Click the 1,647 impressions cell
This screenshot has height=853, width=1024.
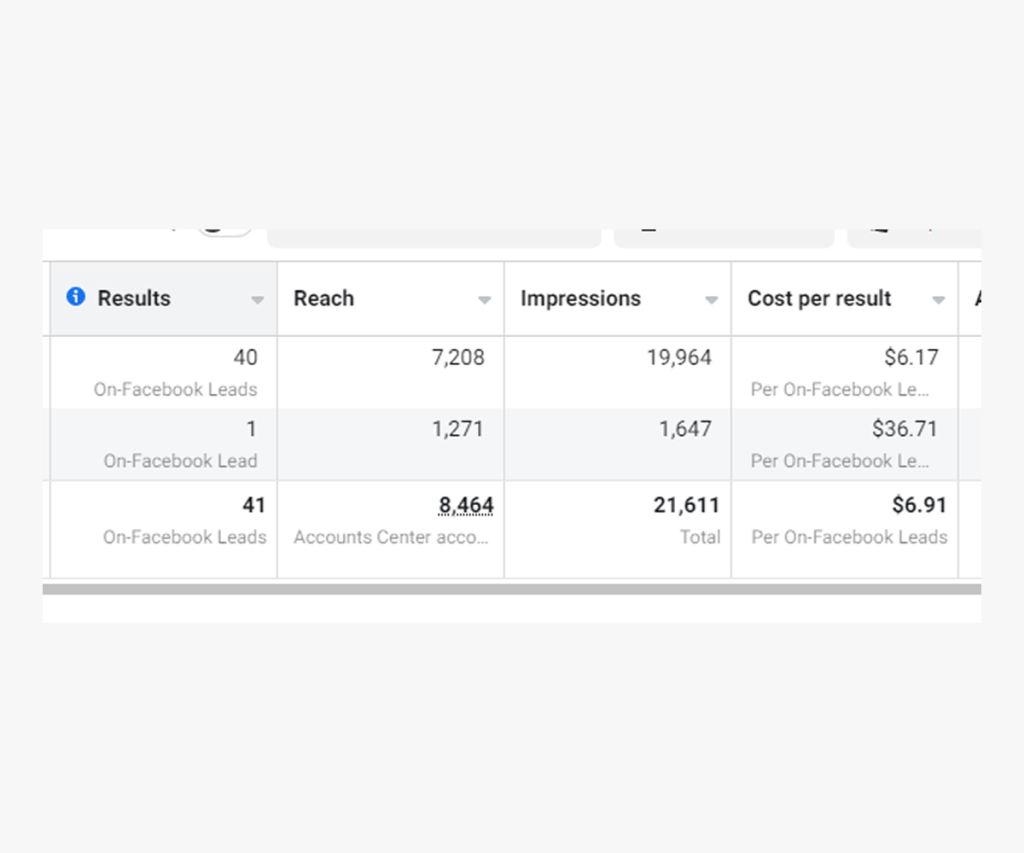point(618,445)
